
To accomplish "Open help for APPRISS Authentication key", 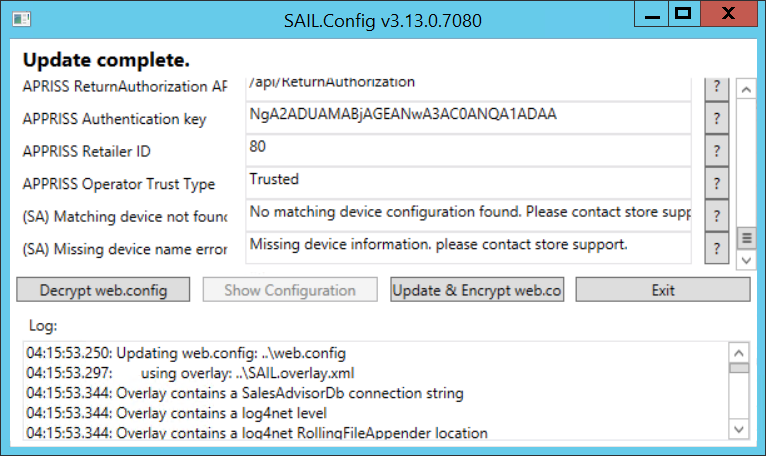I will pyautogui.click(x=717, y=119).
